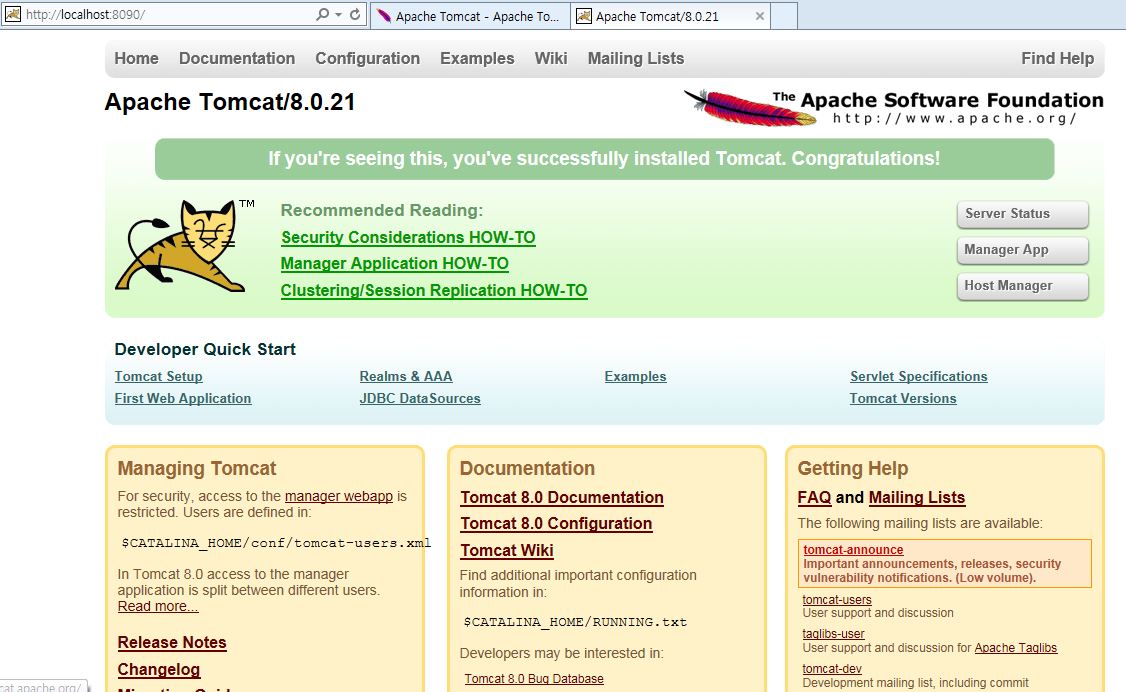1126x692 pixels.
Task: Follow the First Web Application link
Action: [x=183, y=398]
